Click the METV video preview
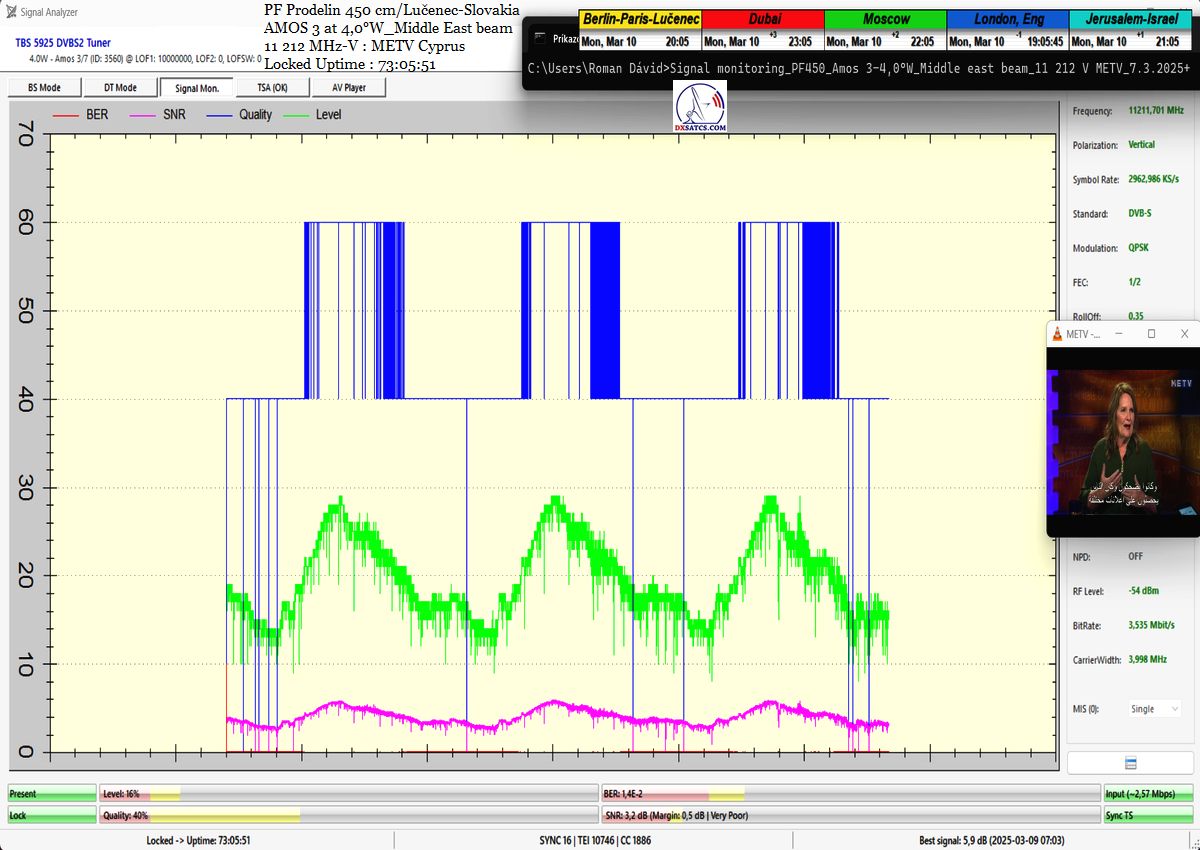 coord(1122,440)
